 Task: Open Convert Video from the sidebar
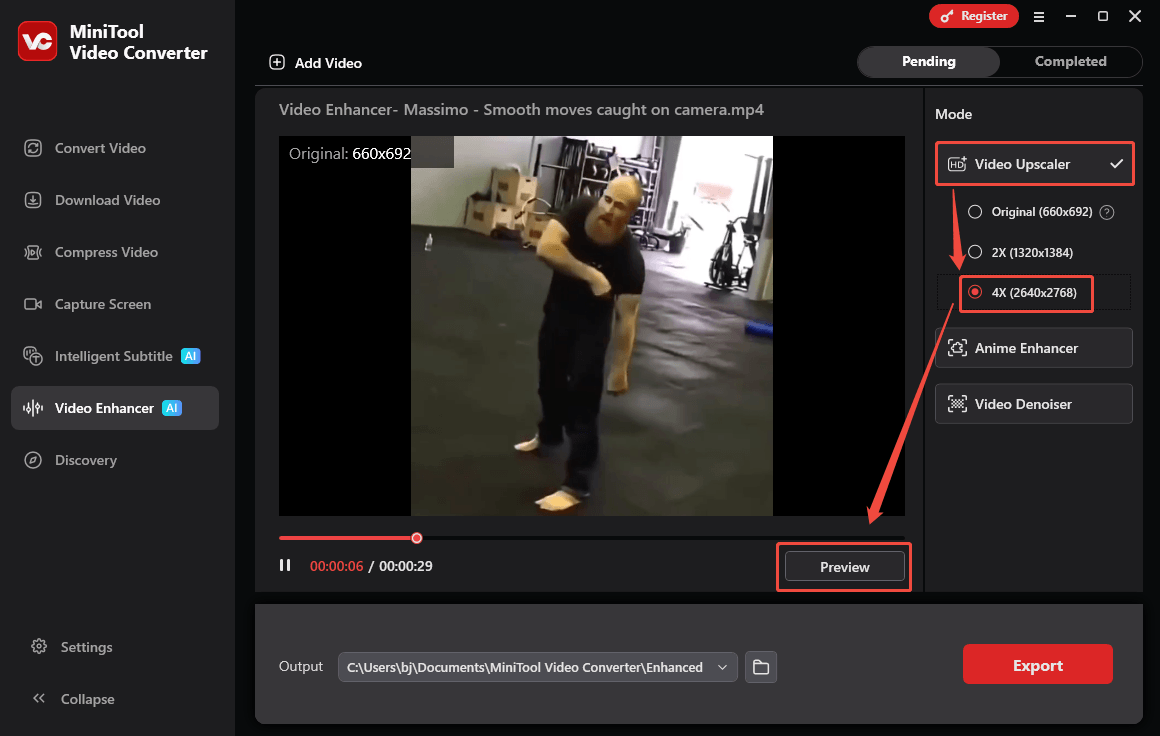pyautogui.click(x=115, y=148)
